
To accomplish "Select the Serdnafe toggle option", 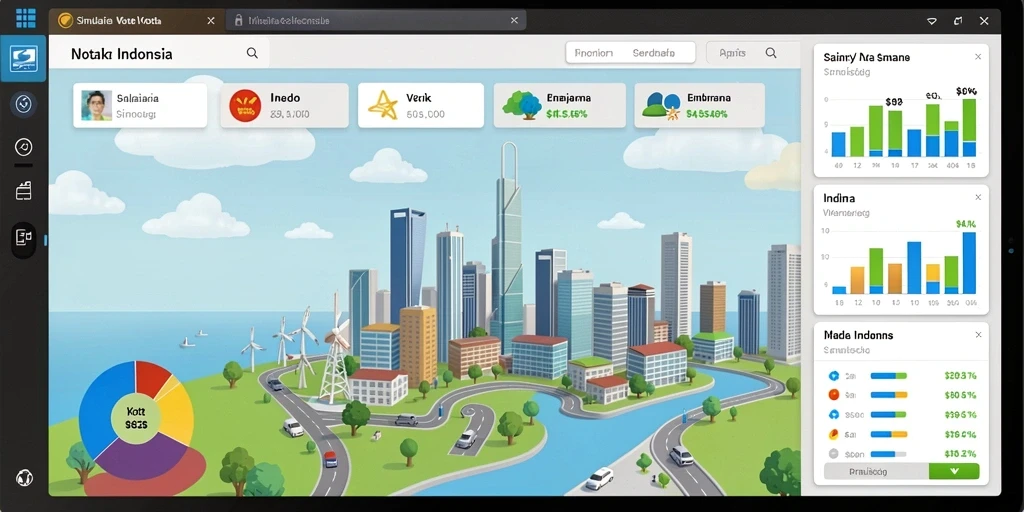I will coord(654,54).
